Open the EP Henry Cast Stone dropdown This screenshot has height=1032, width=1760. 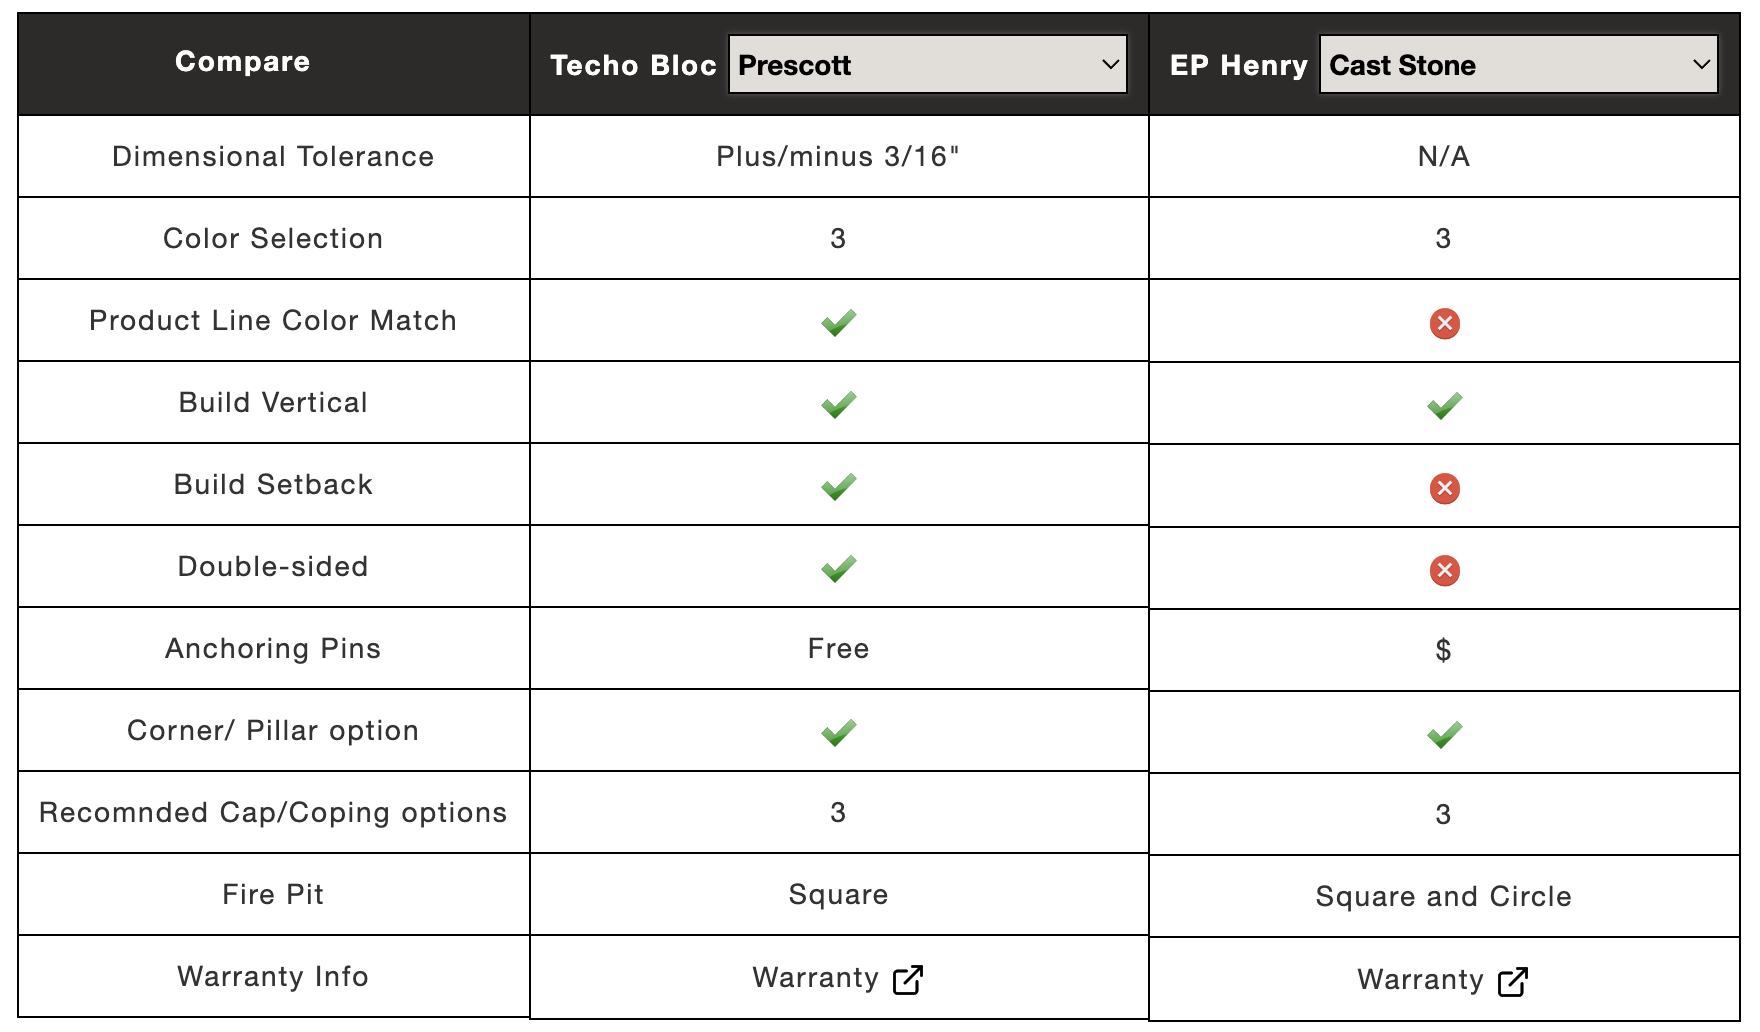[1518, 64]
